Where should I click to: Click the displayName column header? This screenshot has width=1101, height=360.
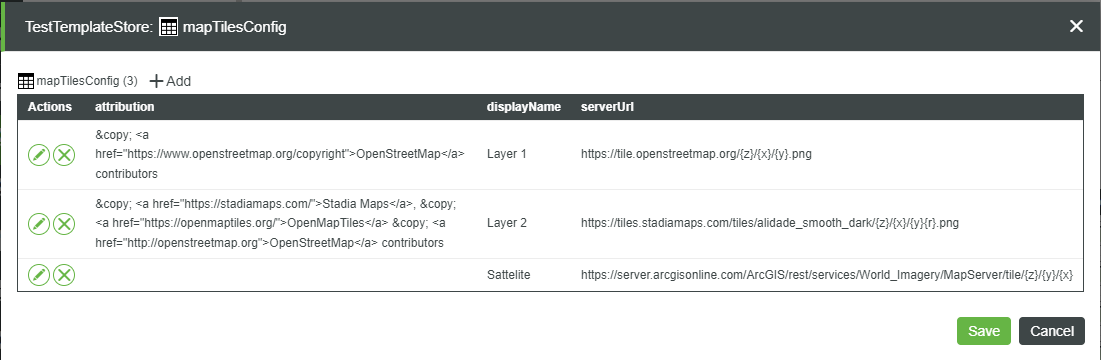click(524, 107)
